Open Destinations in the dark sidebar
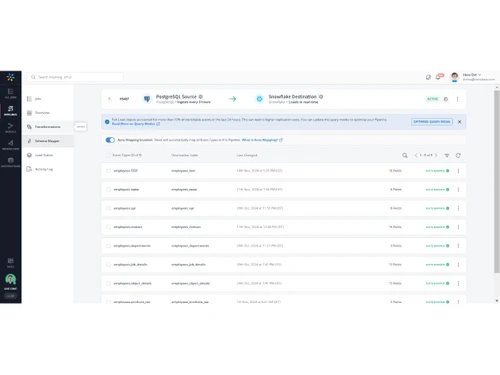The height and width of the screenshot is (375, 500). tap(11, 162)
